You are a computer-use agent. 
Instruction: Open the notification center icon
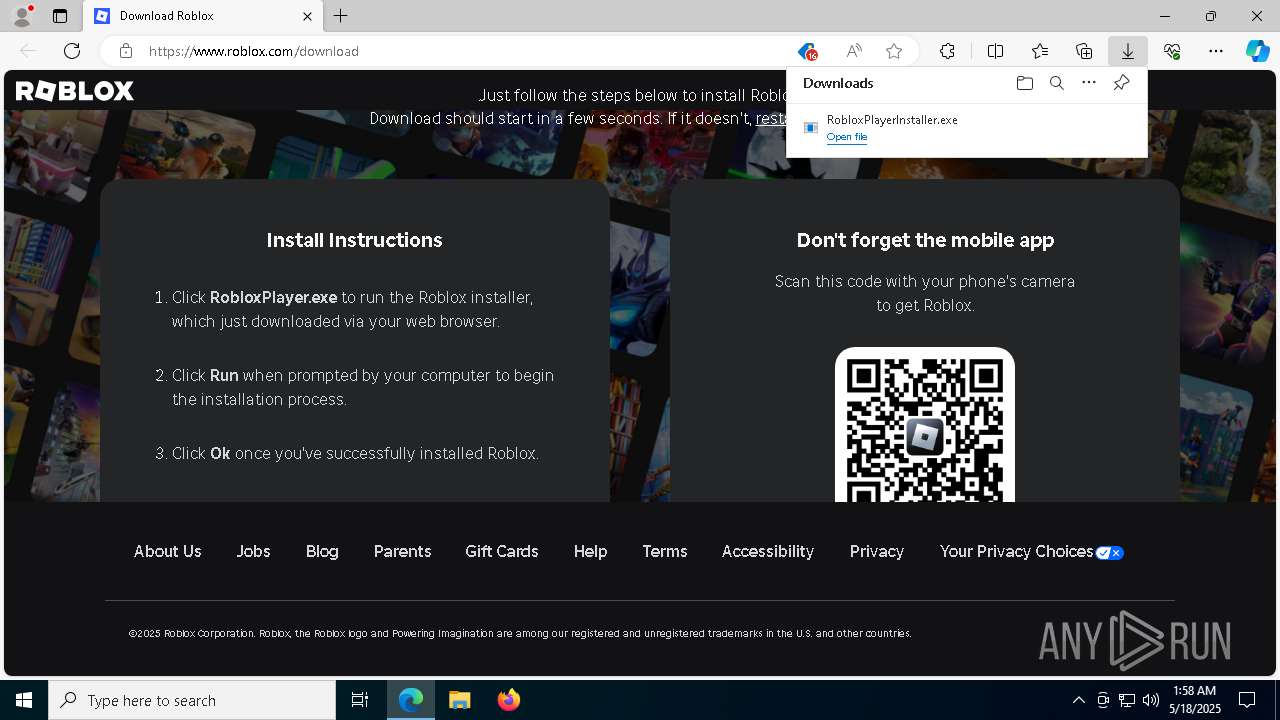tap(1247, 700)
